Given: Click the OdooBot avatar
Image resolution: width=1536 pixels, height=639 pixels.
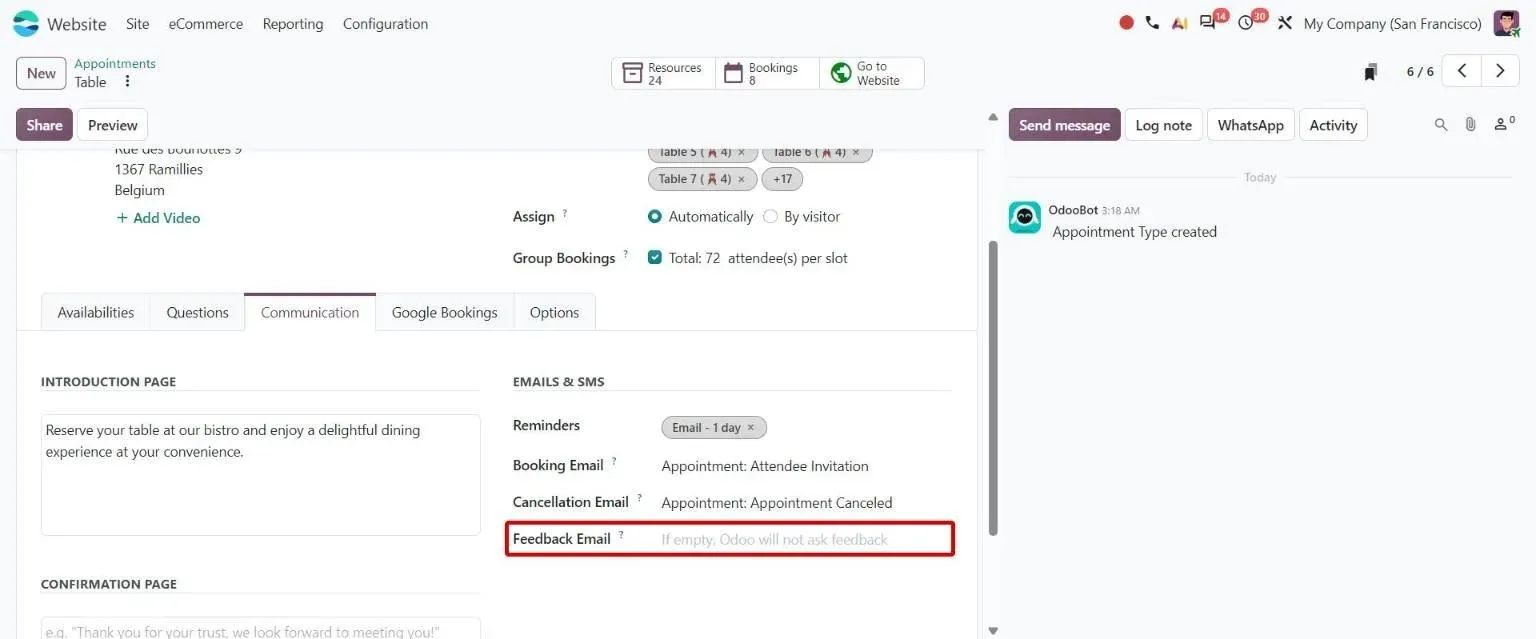Looking at the screenshot, I should tap(1025, 217).
